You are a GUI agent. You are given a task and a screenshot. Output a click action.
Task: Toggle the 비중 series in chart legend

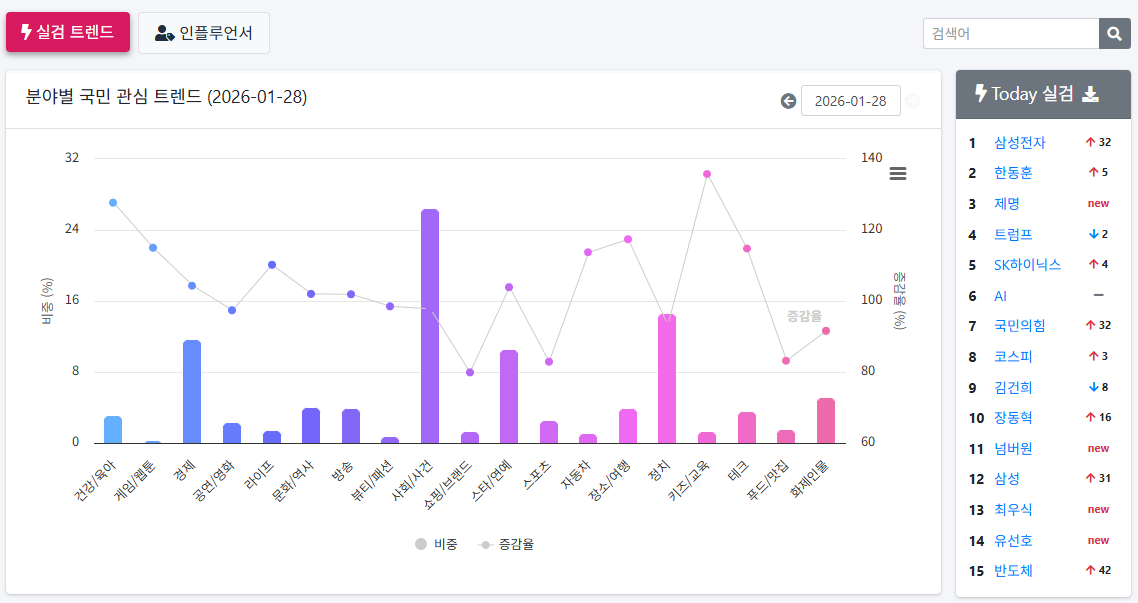[436, 544]
